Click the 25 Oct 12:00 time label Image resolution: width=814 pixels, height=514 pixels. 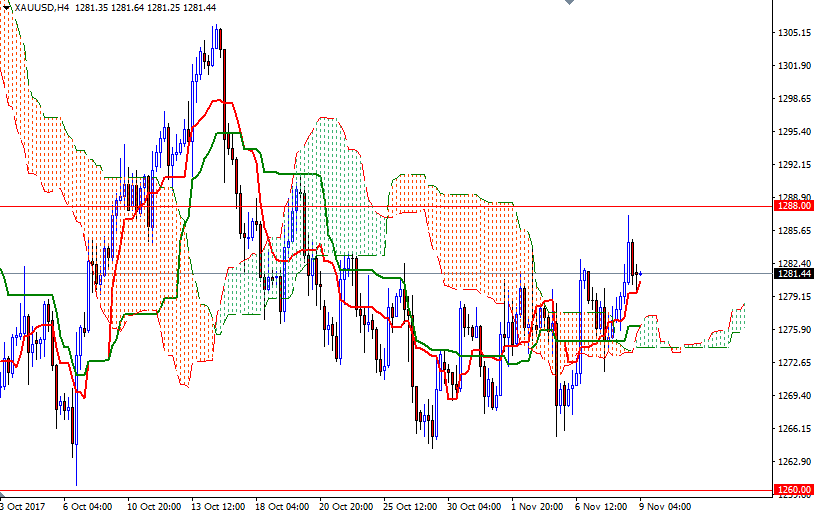(410, 507)
